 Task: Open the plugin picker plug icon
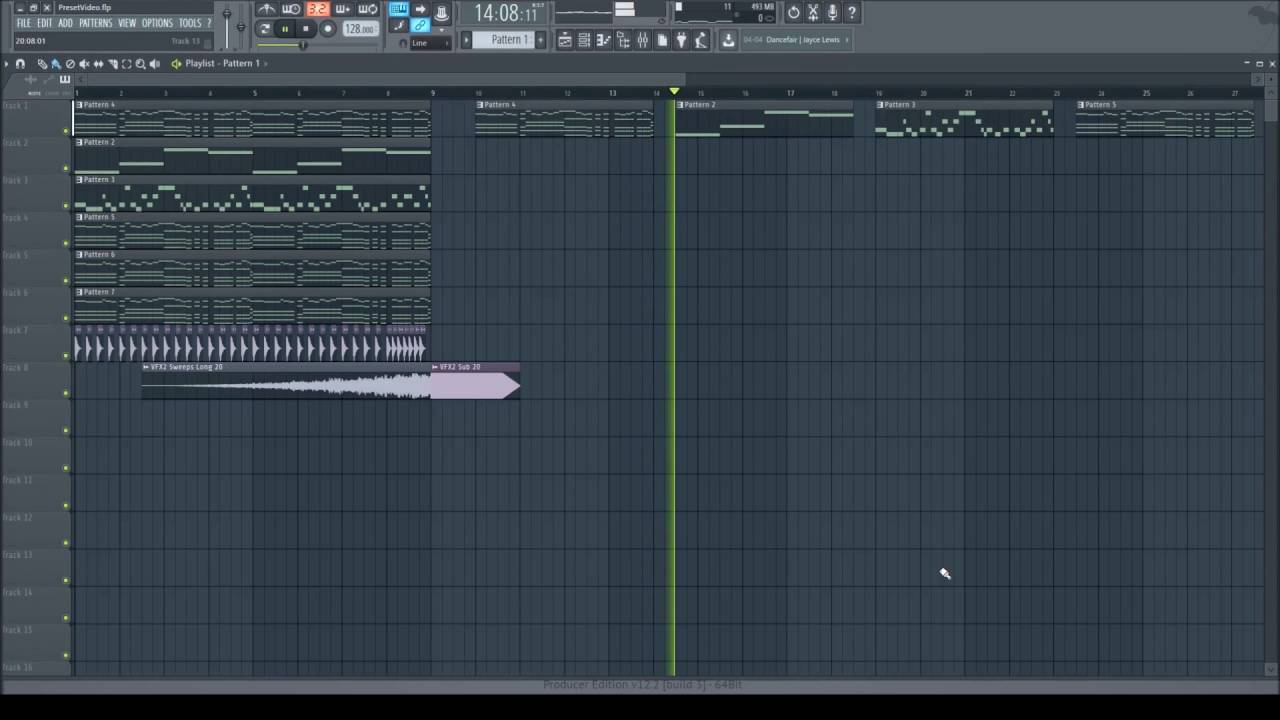(x=682, y=40)
